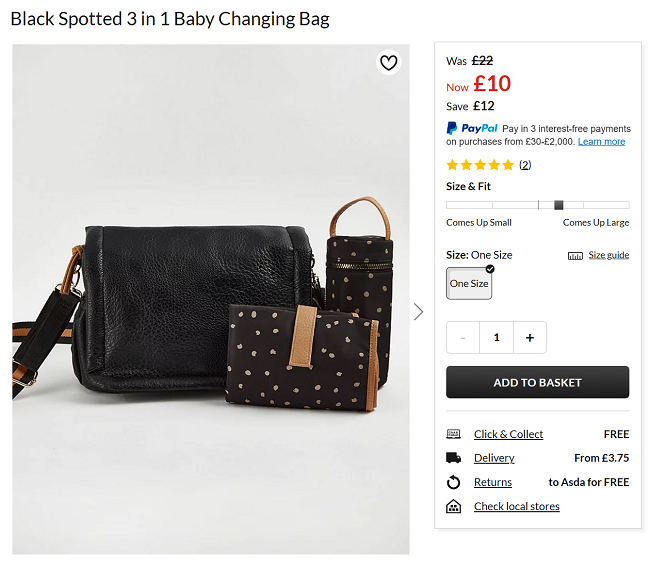Viewport: 650px width, 572px height.
Task: Increase quantity with the plus button
Action: click(530, 338)
